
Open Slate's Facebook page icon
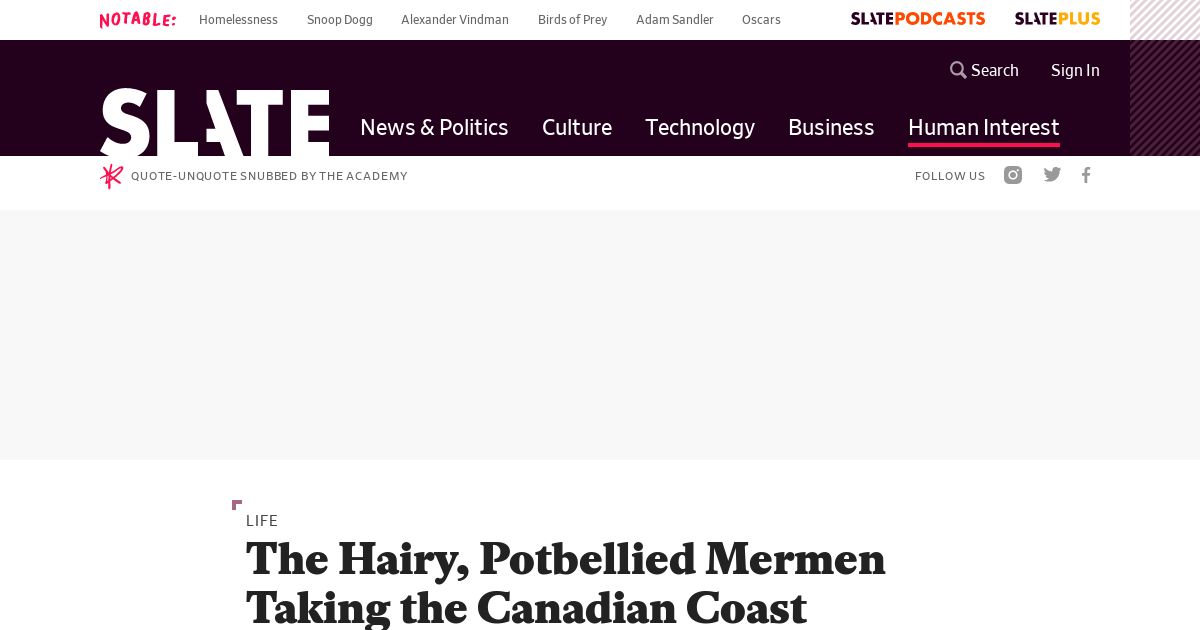[1086, 175]
